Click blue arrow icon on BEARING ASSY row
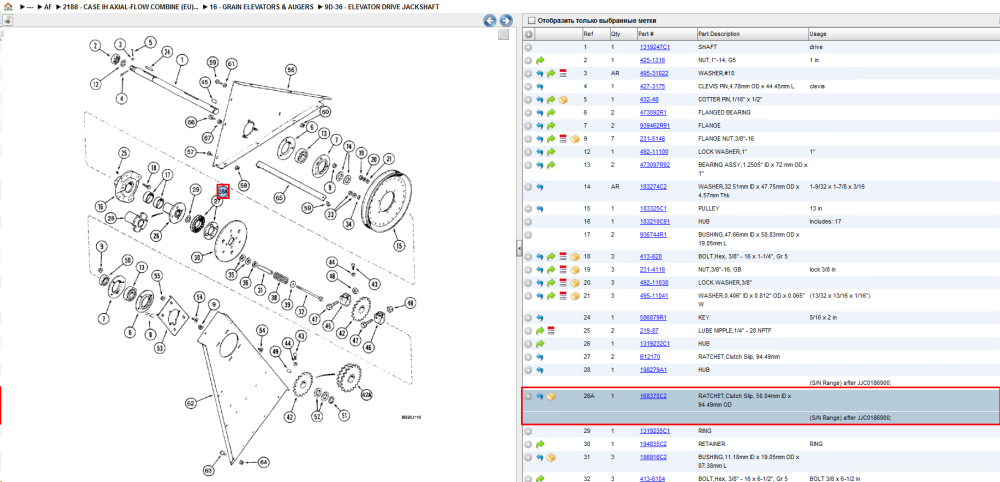Viewport: 1000px width, 482px height. pos(540,164)
